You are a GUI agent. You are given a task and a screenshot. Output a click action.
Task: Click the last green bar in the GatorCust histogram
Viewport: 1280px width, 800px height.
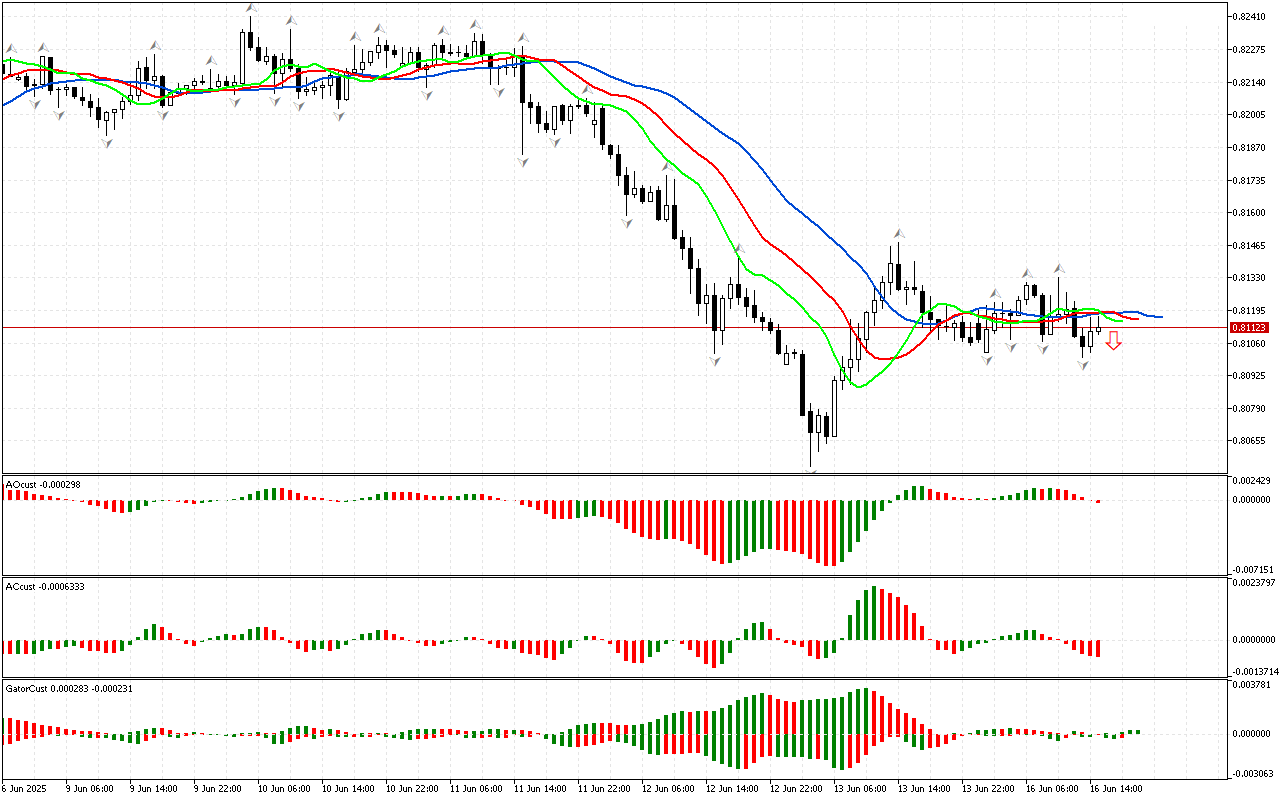pos(1136,731)
